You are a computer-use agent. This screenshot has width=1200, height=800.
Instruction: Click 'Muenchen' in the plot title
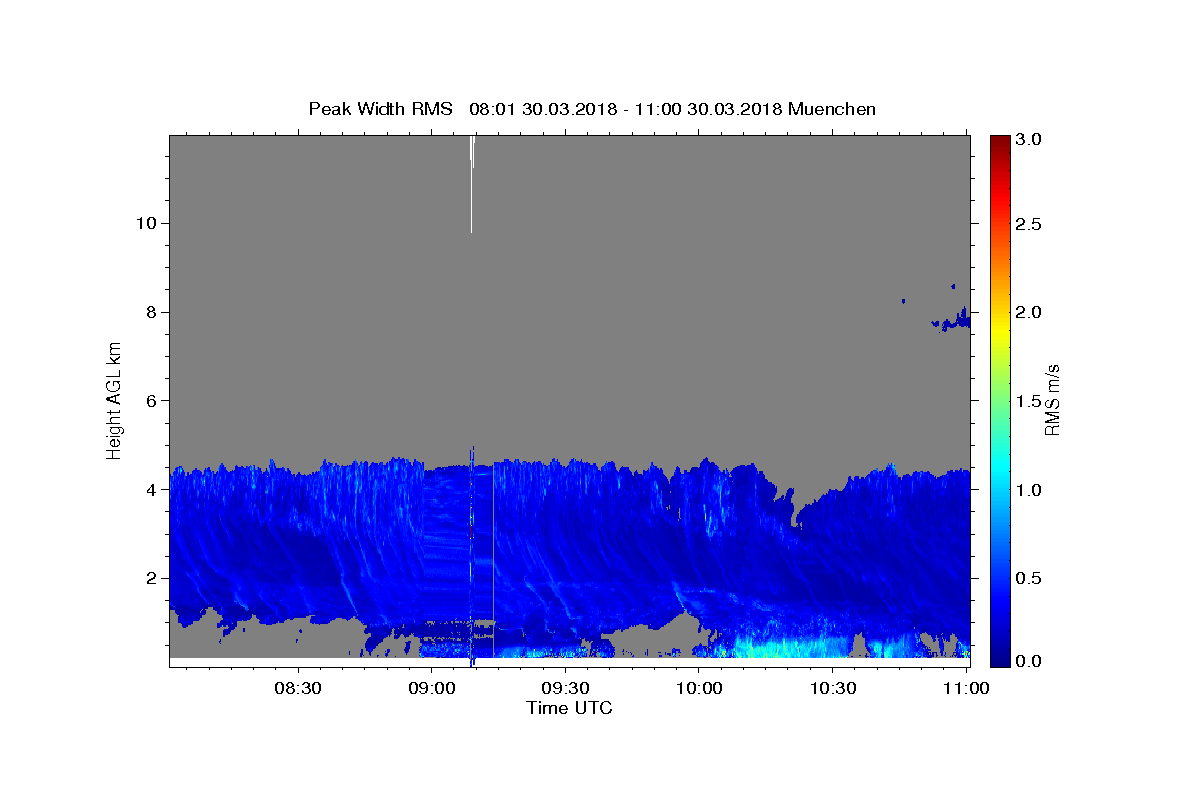tap(832, 109)
